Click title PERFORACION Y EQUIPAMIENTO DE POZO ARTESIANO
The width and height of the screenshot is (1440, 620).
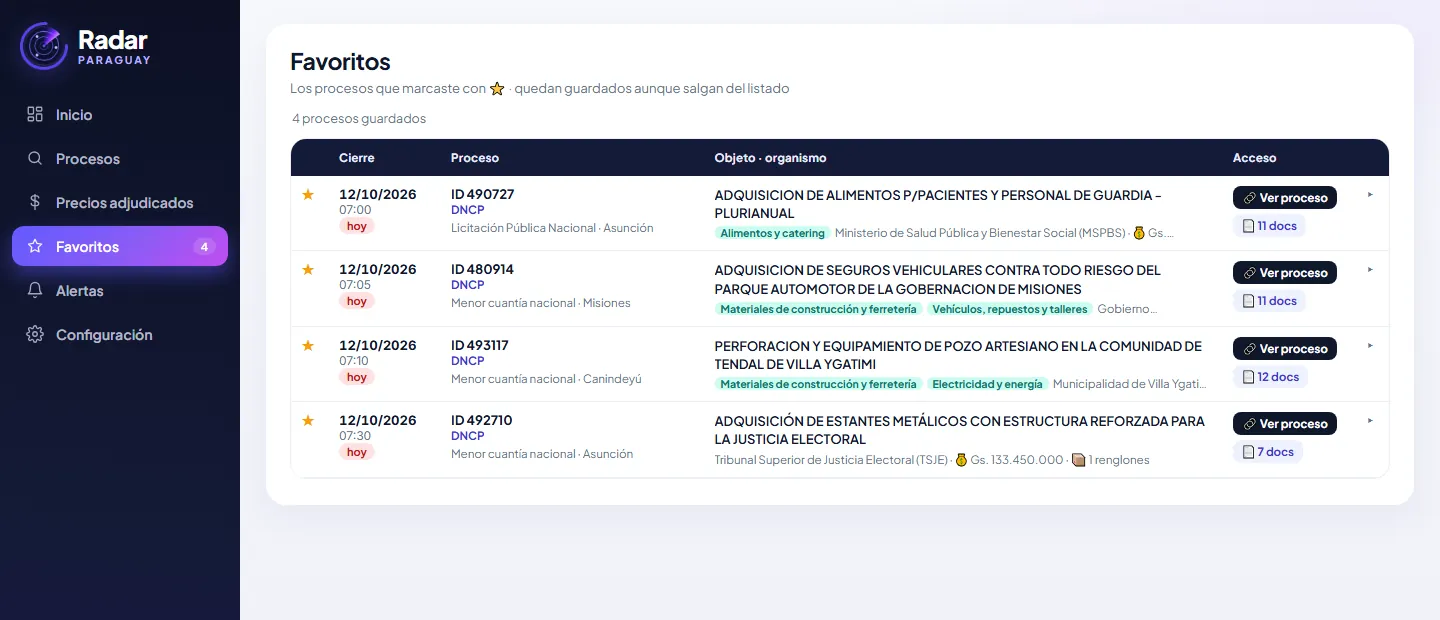click(x=958, y=355)
